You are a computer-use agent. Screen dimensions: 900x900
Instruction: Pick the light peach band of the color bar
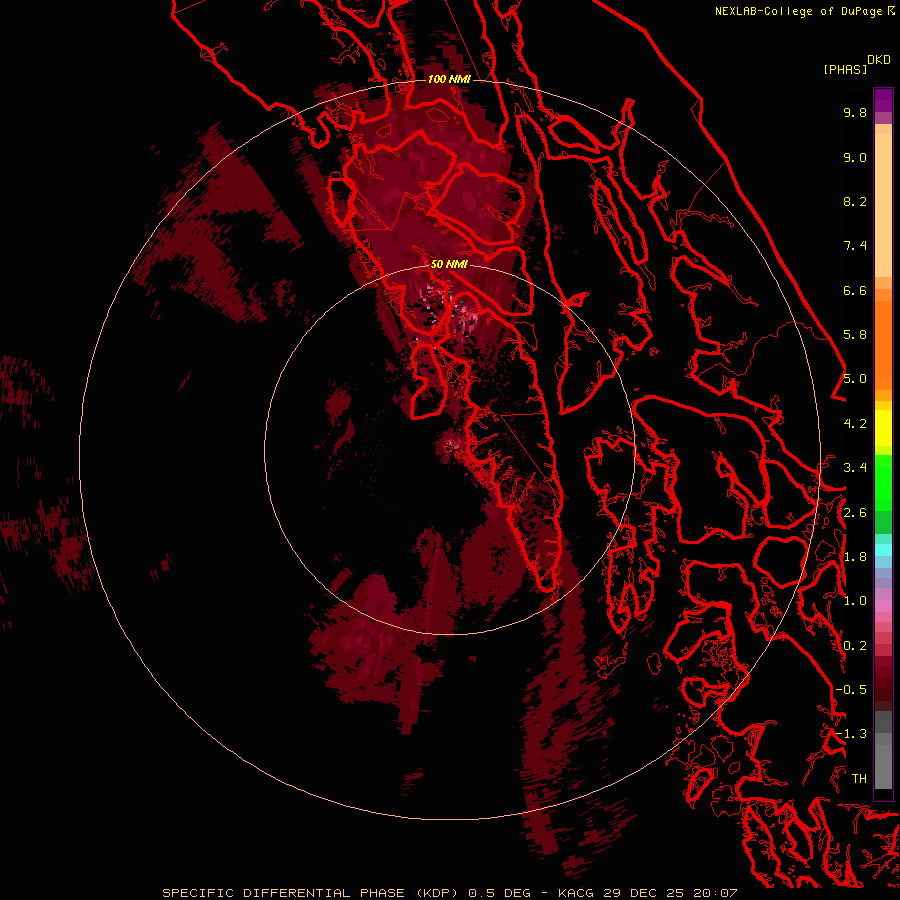[883, 205]
